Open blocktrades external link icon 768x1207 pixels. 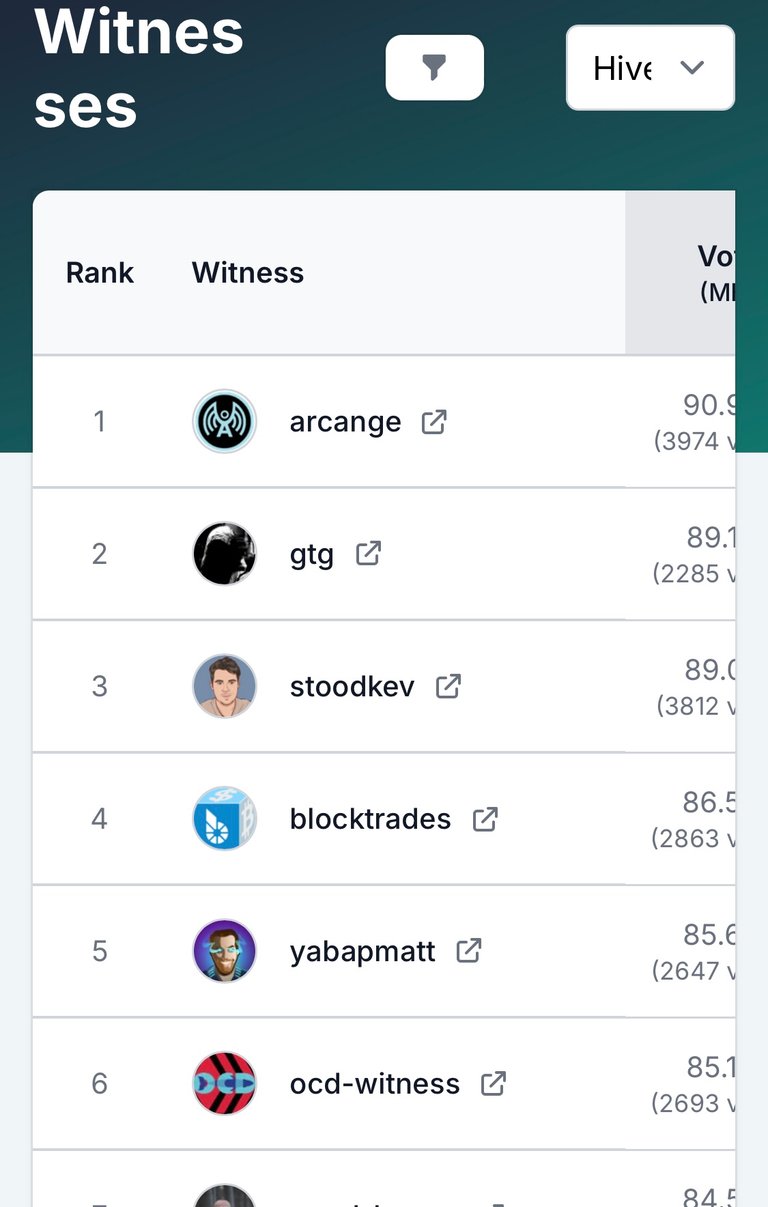[x=485, y=819]
